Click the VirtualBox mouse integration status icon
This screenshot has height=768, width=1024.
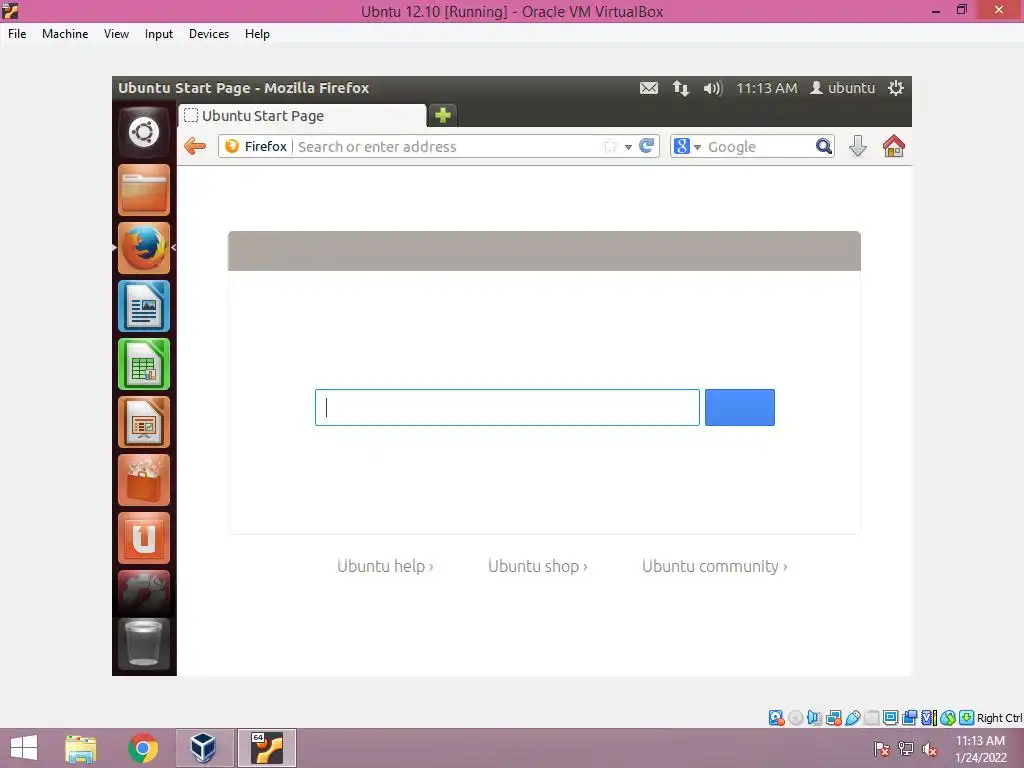click(948, 718)
